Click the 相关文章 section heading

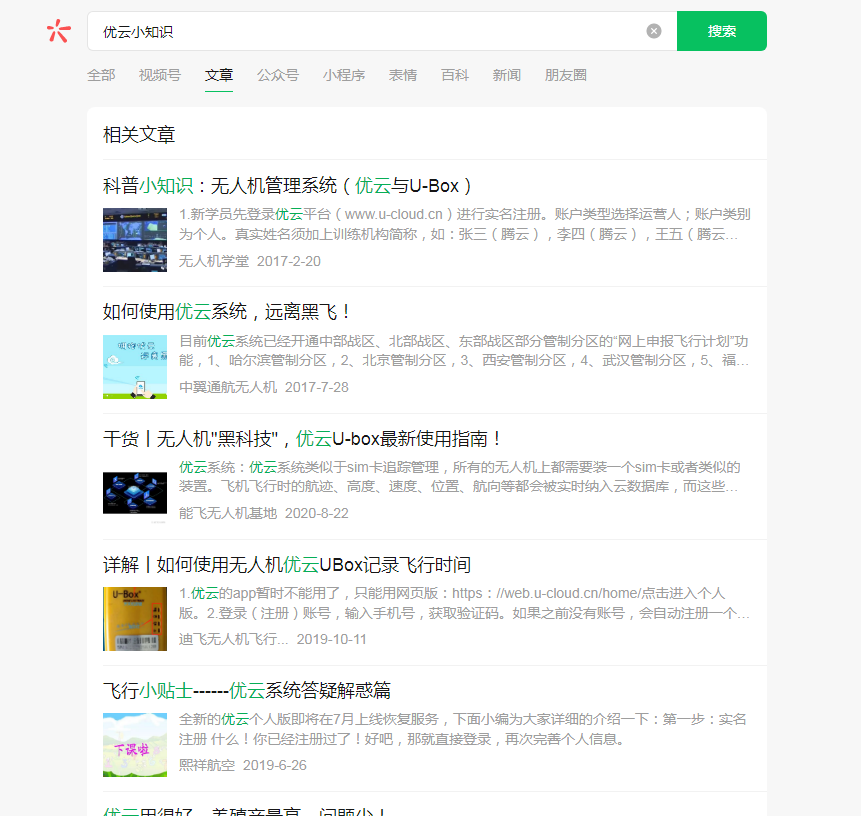[x=139, y=135]
